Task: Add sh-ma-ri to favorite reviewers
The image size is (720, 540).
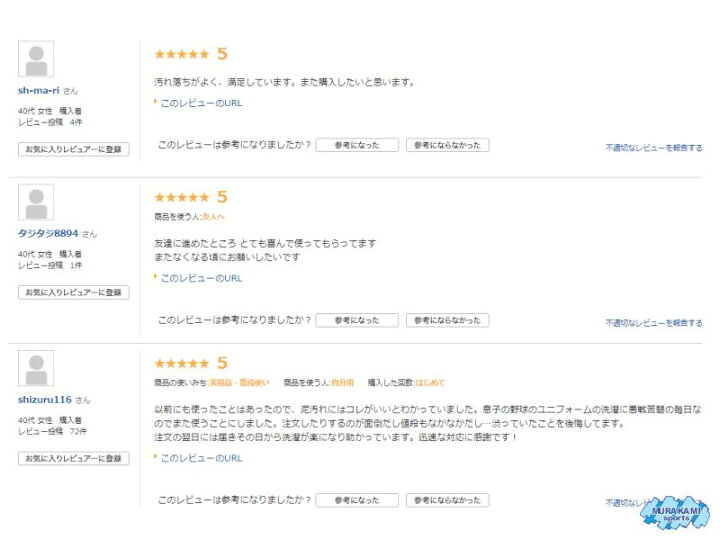Action: click(73, 149)
